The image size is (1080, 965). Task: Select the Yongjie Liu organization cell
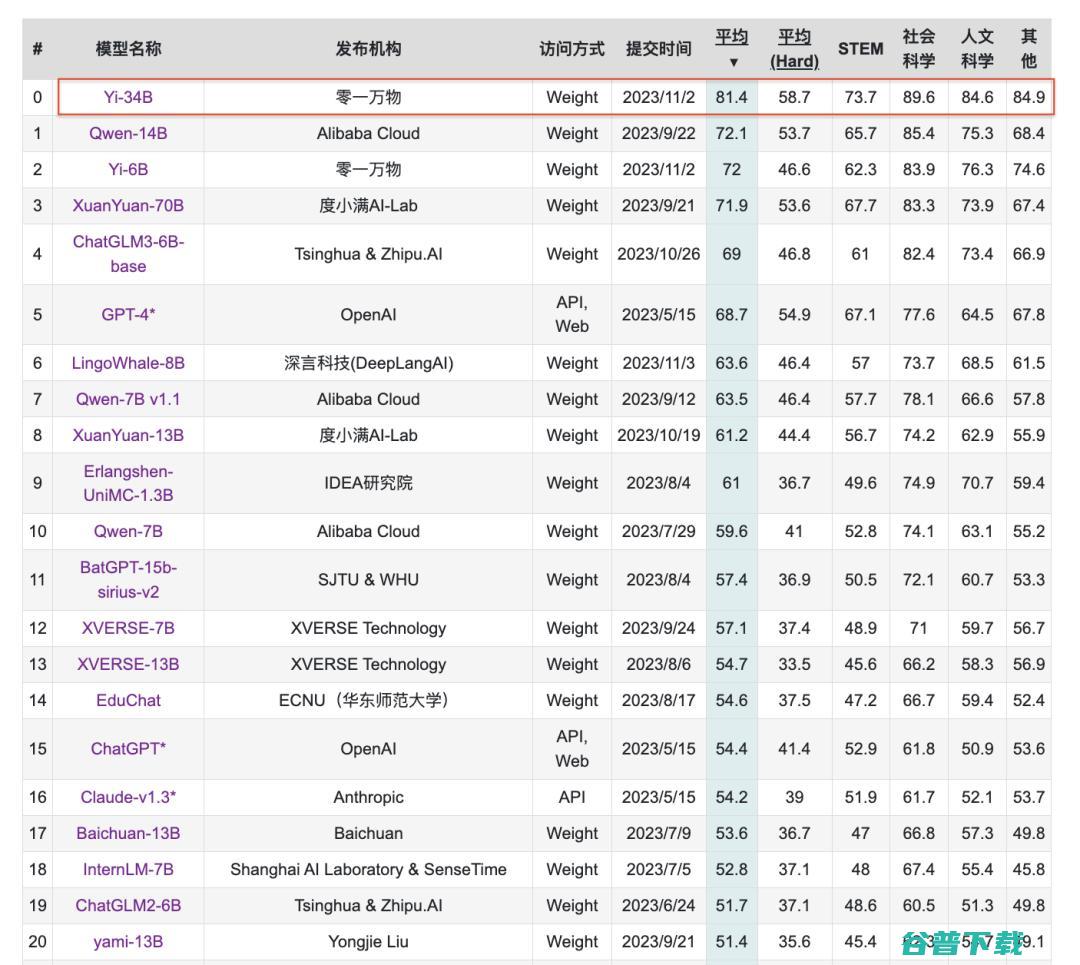point(368,942)
